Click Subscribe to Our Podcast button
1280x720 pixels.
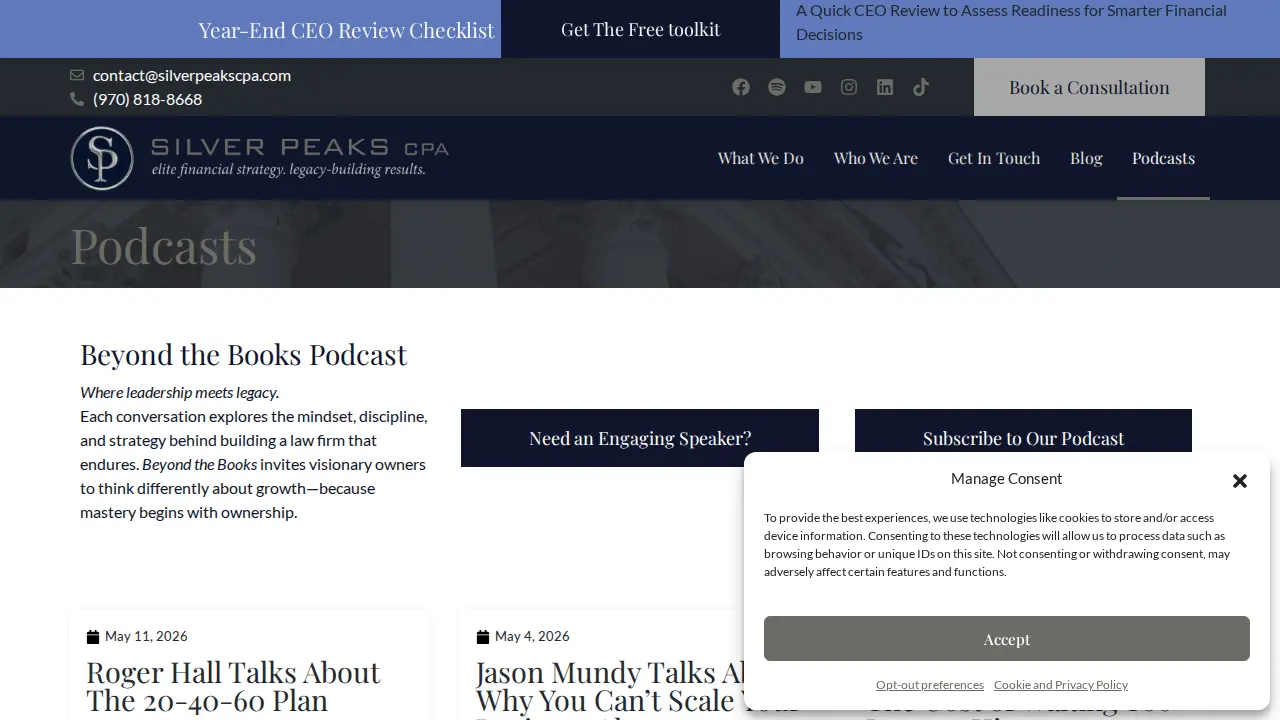(1023, 438)
